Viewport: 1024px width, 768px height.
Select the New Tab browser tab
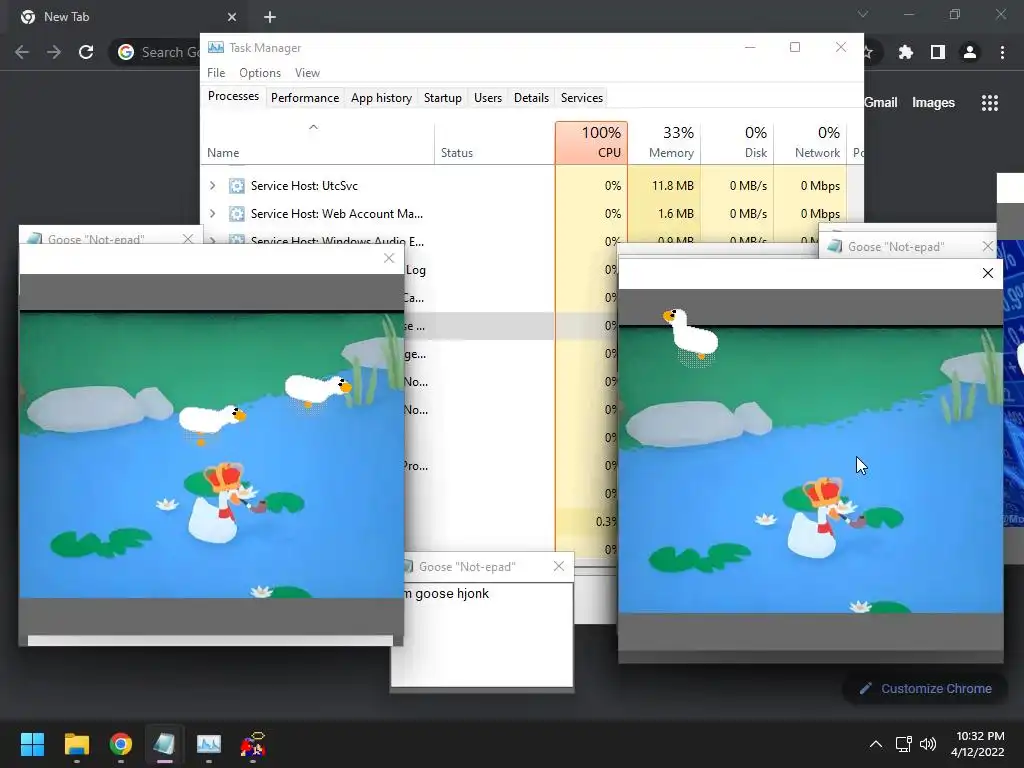[x=127, y=17]
